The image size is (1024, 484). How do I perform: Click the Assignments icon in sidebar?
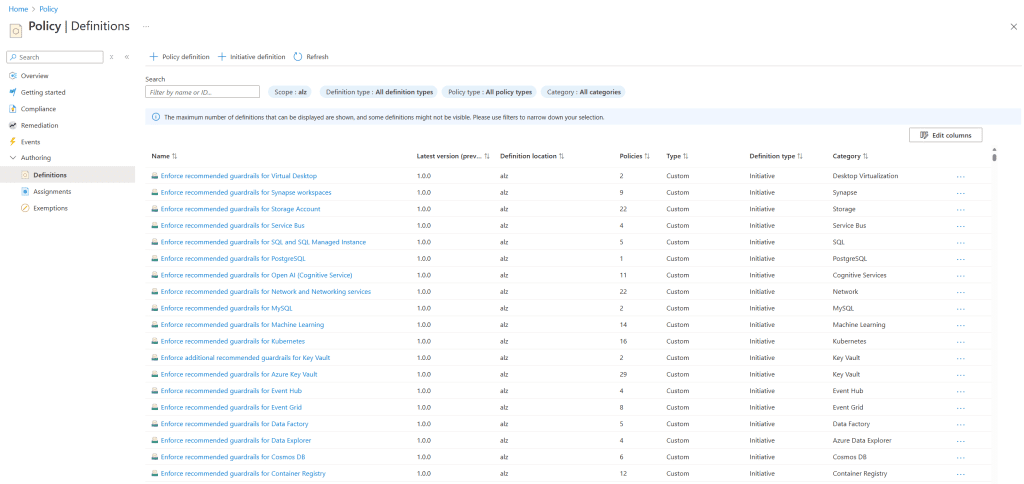click(x=25, y=191)
